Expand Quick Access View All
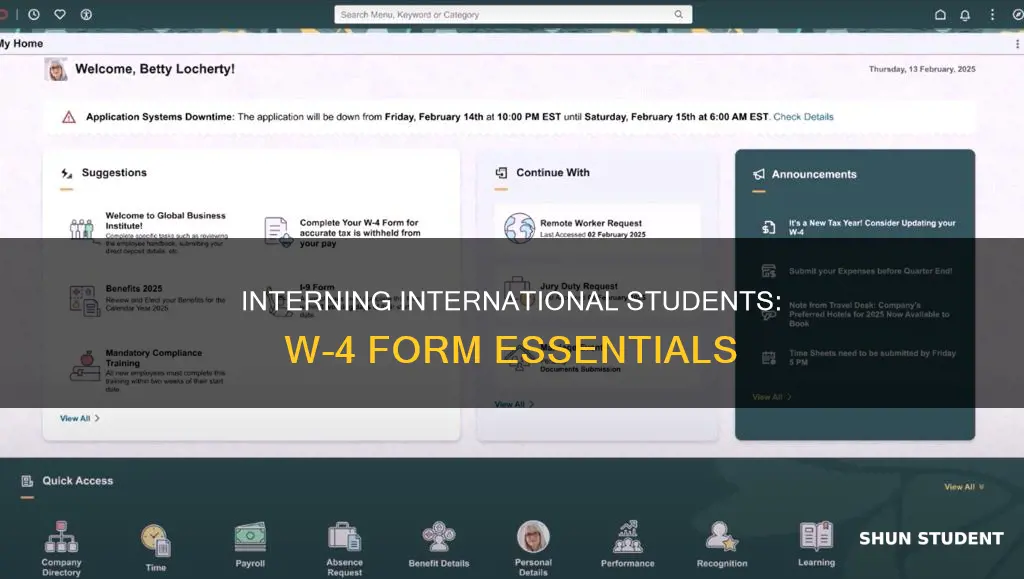This screenshot has width=1024, height=579. pos(964,487)
